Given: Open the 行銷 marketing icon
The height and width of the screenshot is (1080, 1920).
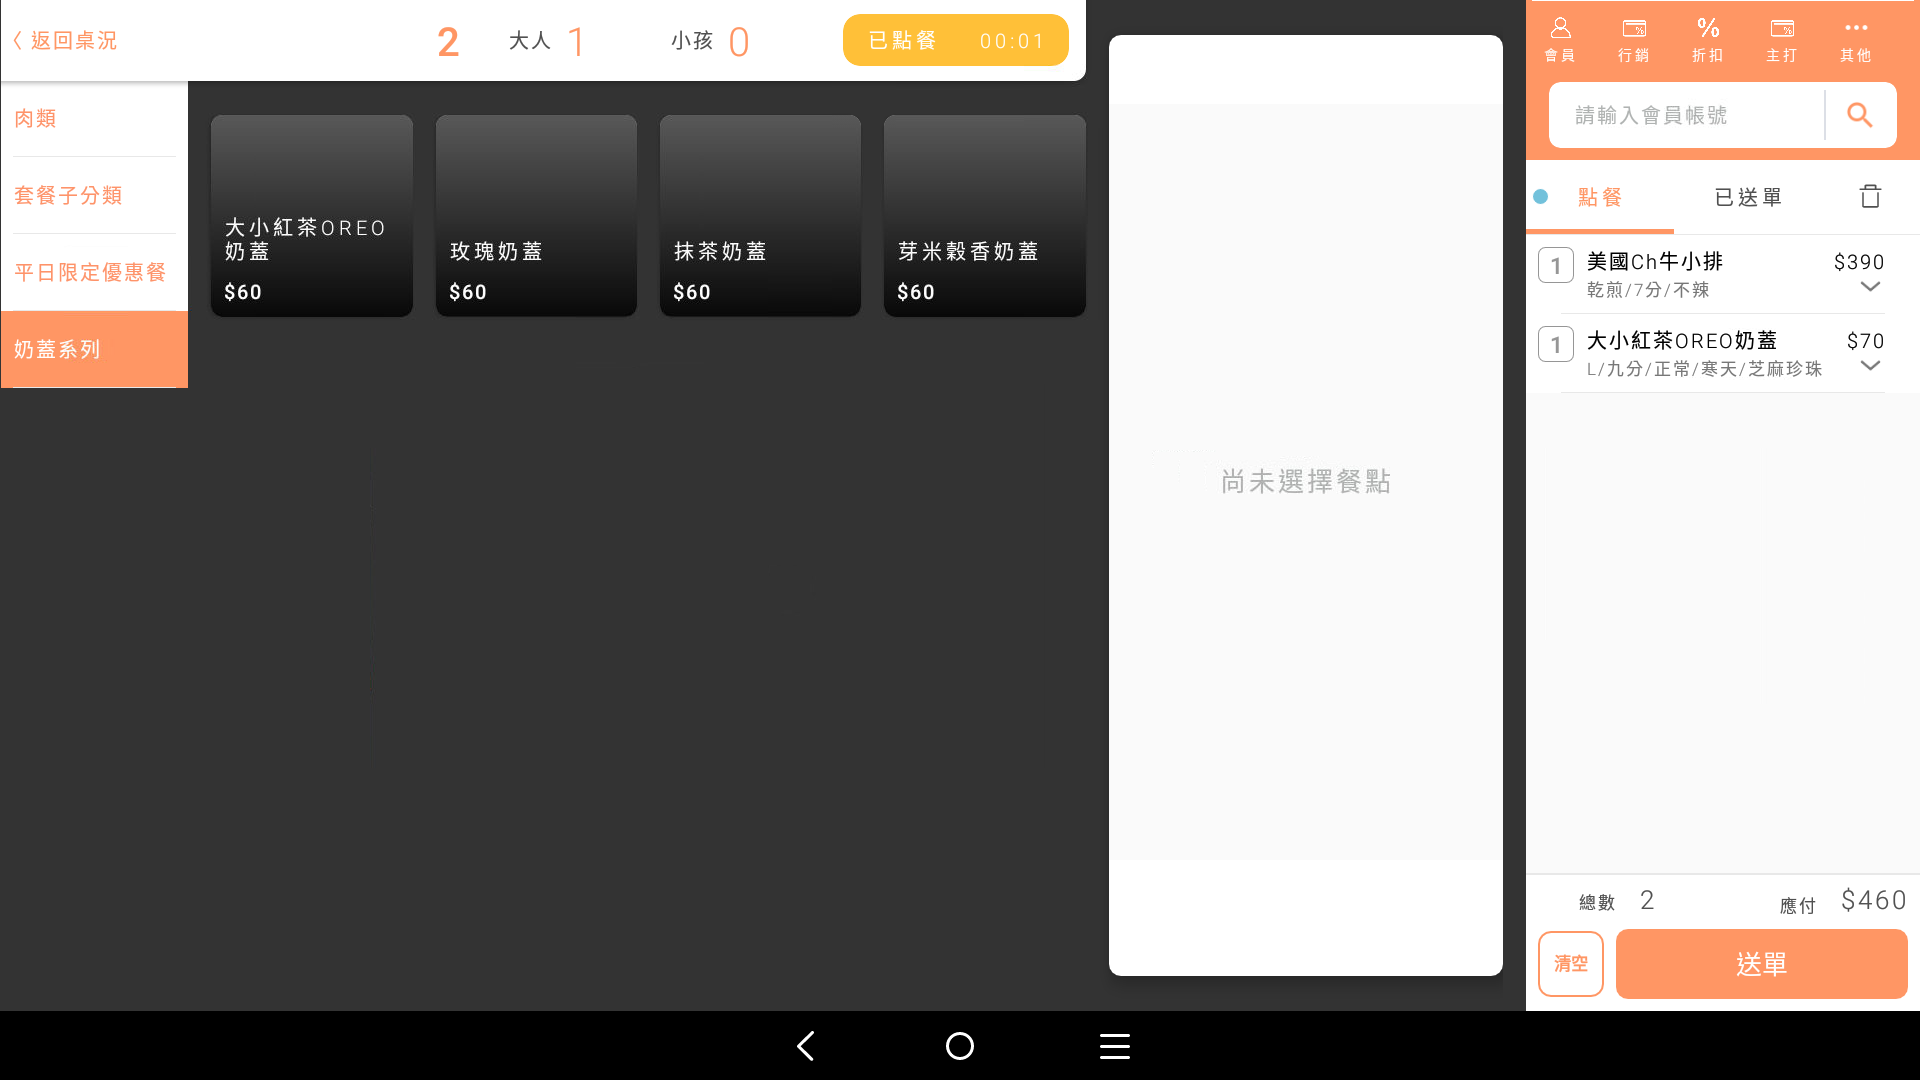Looking at the screenshot, I should (1634, 39).
